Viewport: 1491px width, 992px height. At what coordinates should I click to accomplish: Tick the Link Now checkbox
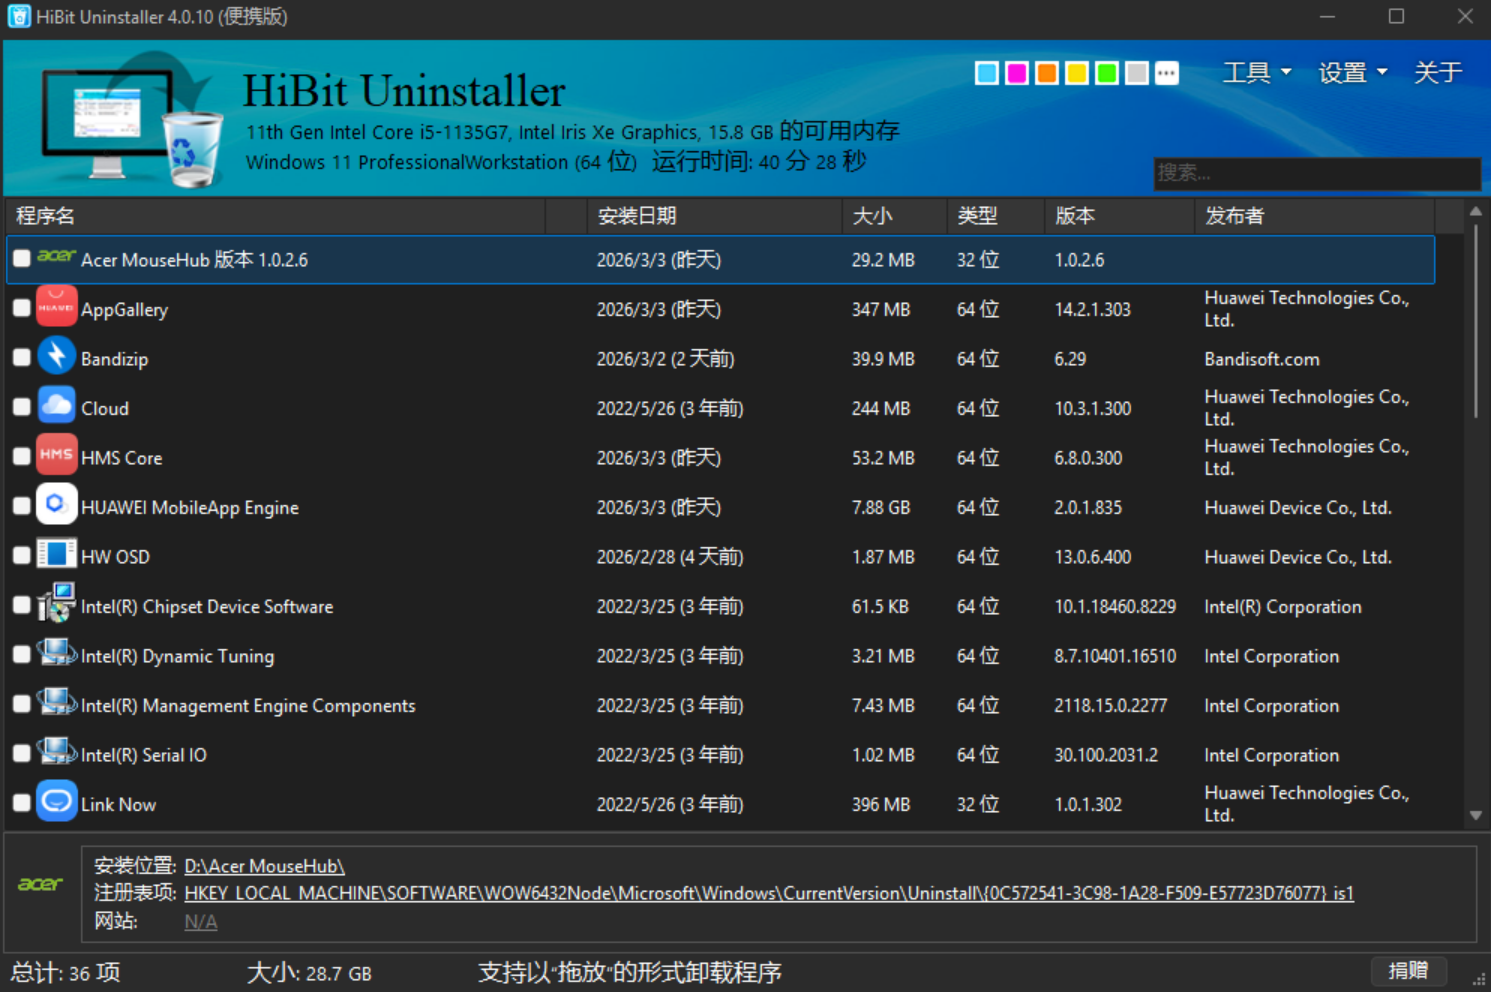click(x=21, y=803)
